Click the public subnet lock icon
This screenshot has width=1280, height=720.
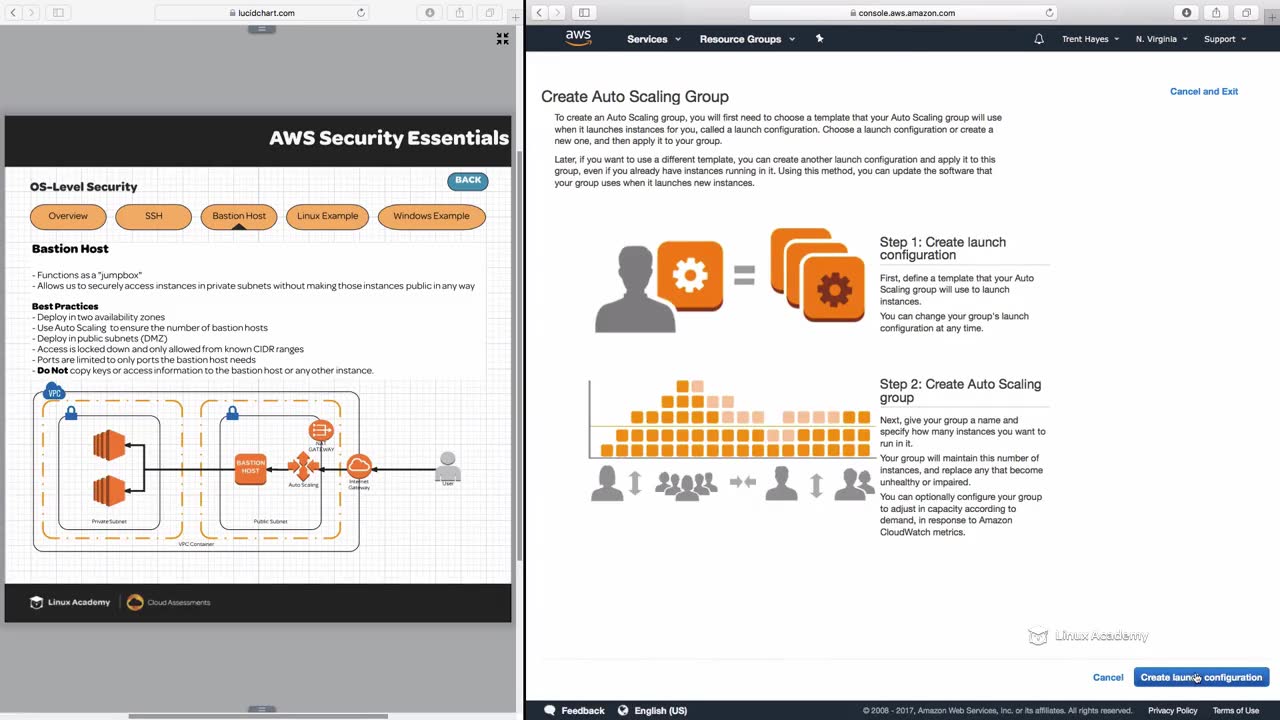click(232, 412)
